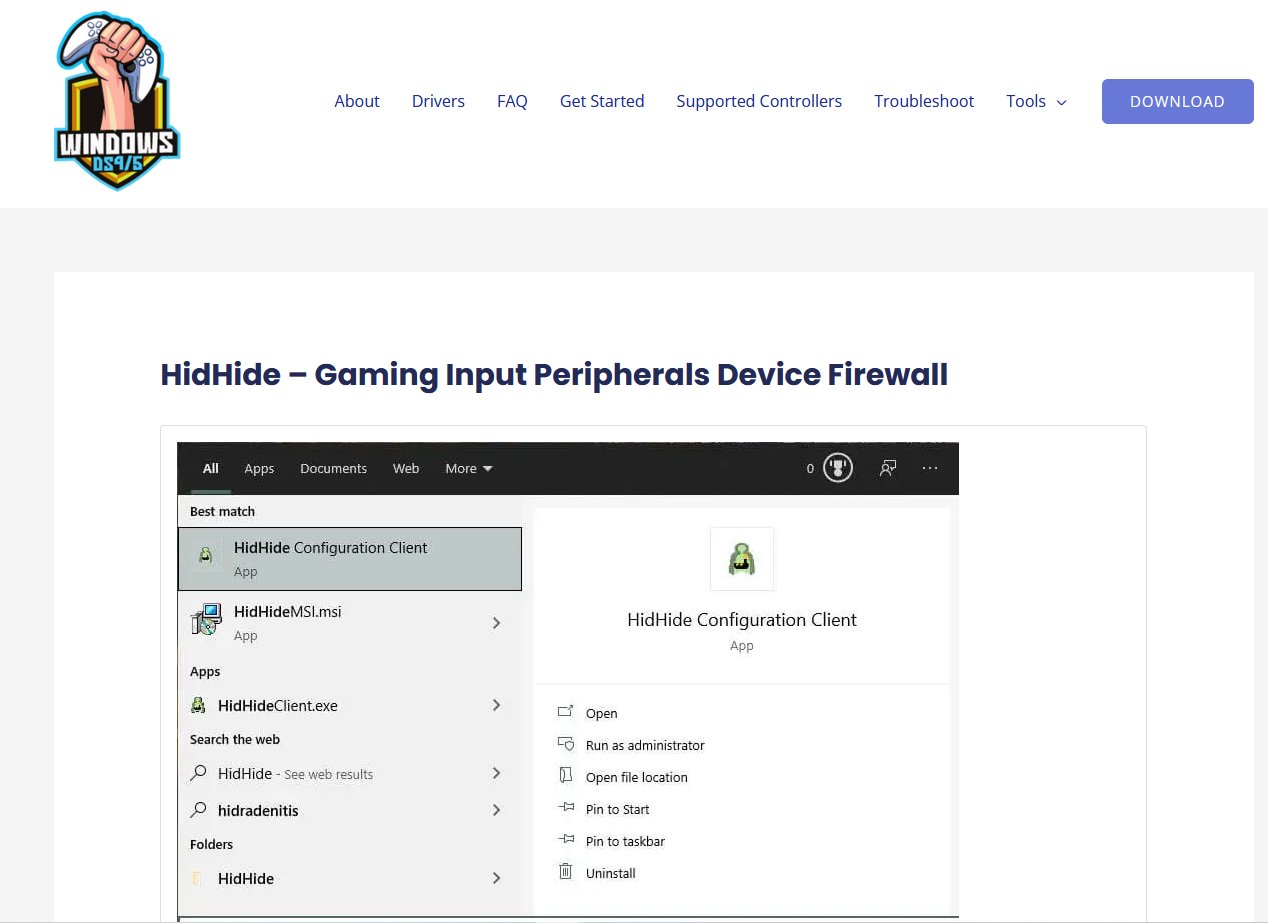Switch to the Documents search tab
This screenshot has width=1268, height=923.
click(333, 468)
